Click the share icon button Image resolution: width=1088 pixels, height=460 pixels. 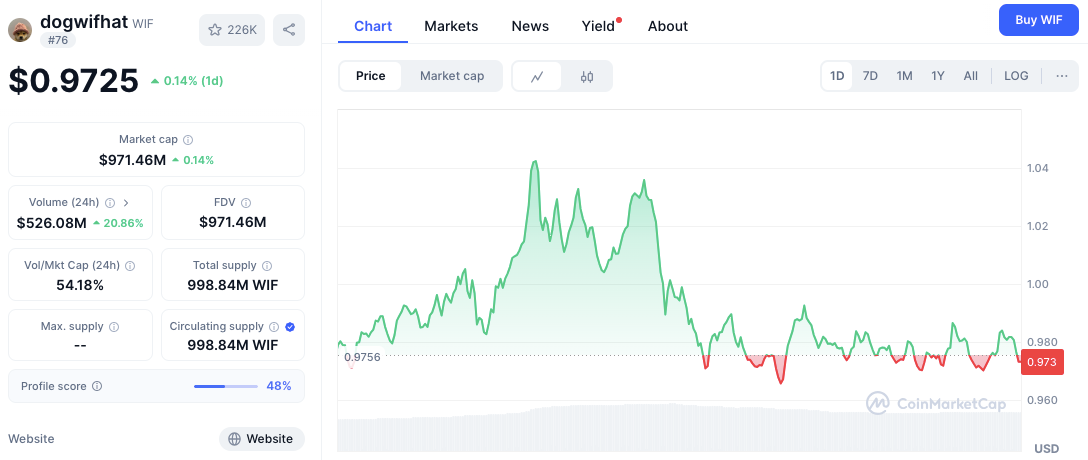[289, 30]
